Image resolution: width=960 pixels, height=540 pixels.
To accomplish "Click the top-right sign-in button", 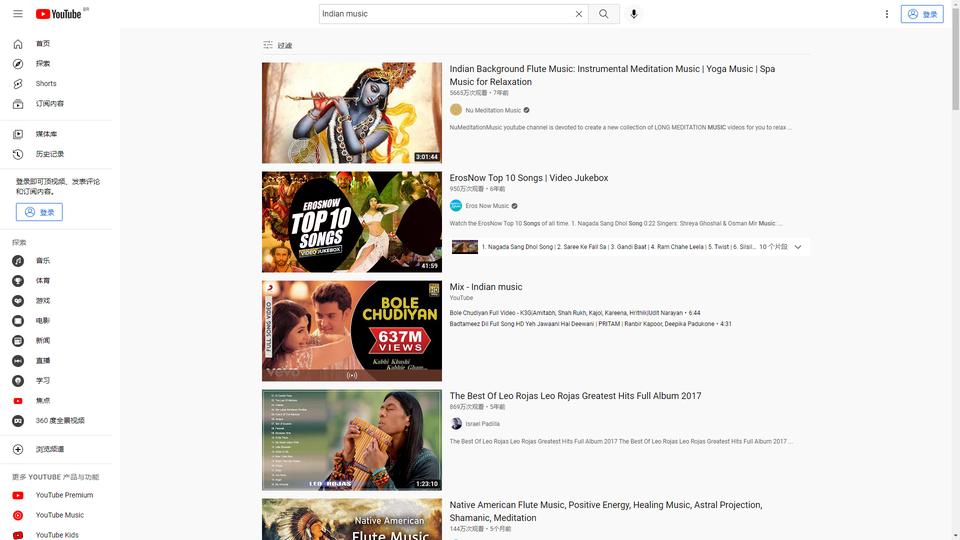I will tap(922, 13).
